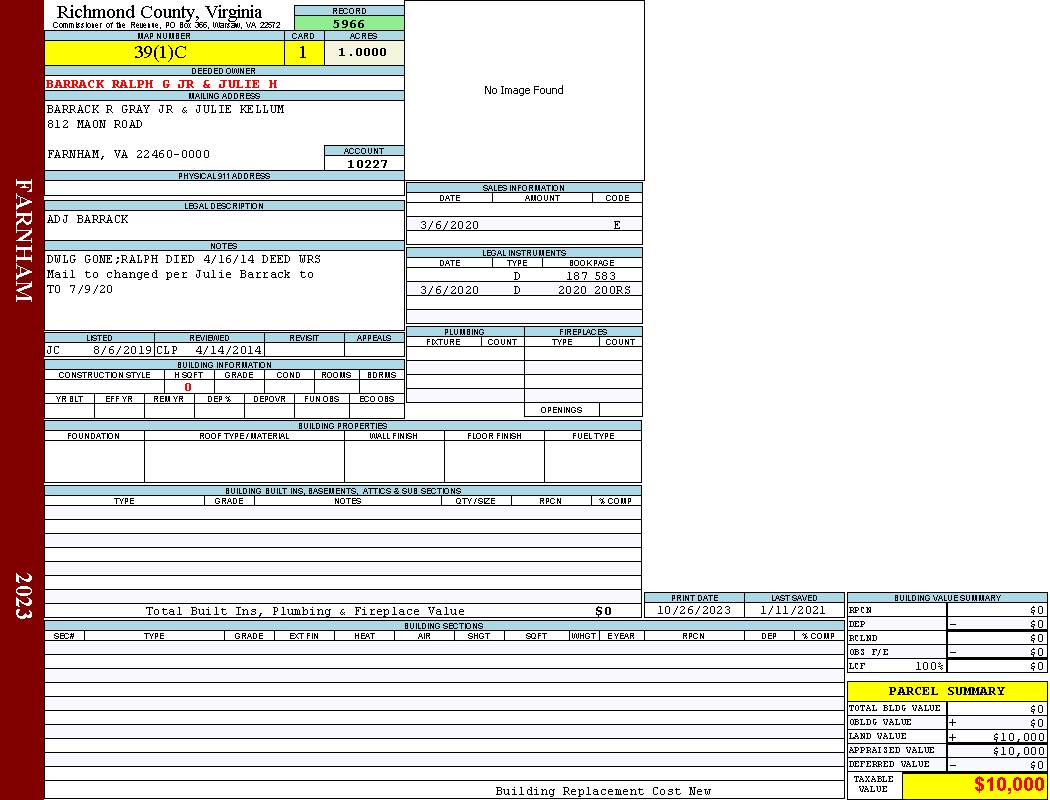This screenshot has height=800, width=1050.
Task: Select the 3/6/2020 sales information date
Action: [449, 225]
